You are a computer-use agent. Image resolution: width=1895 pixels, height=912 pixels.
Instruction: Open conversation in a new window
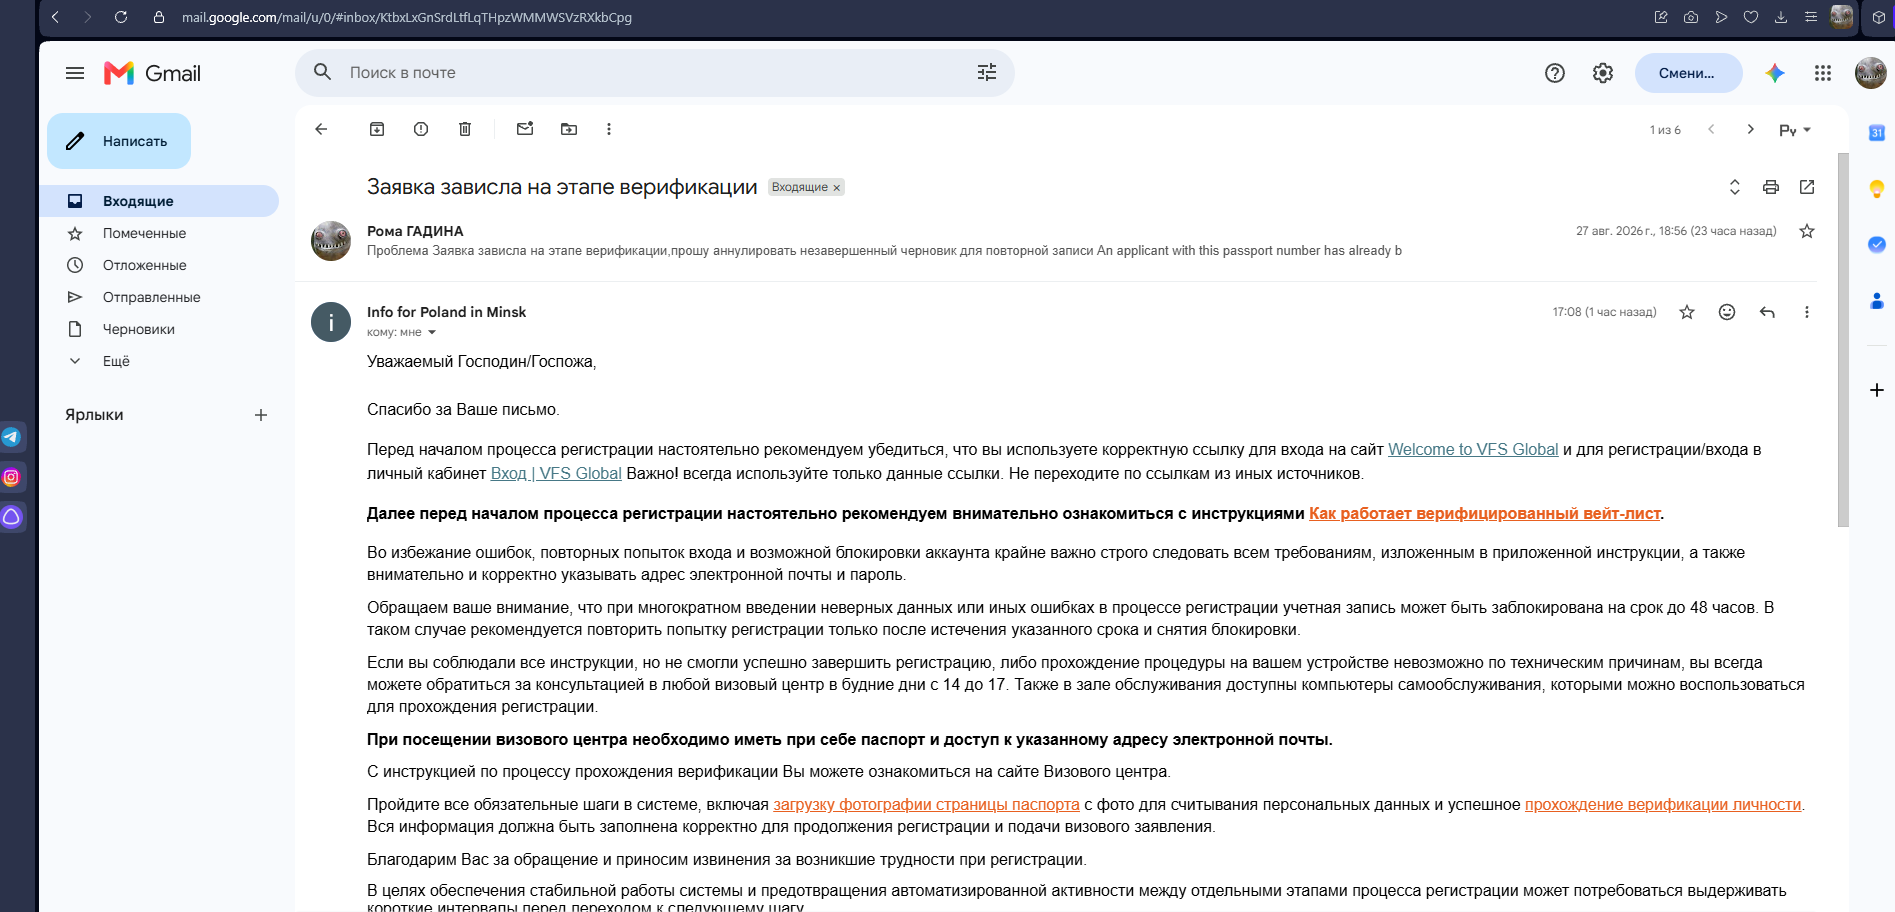(1807, 187)
